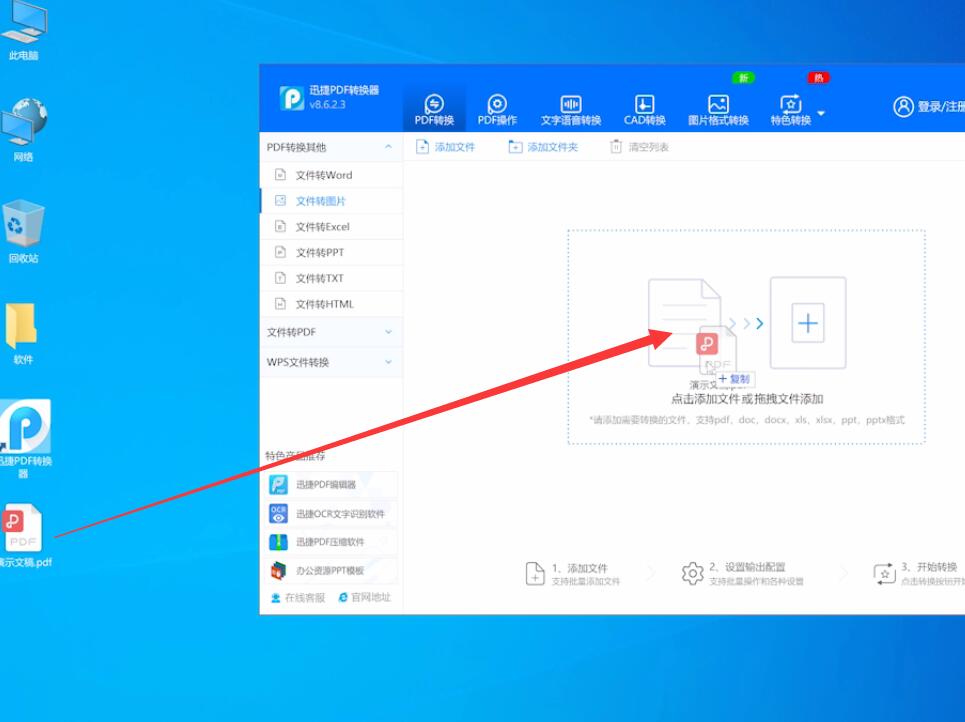The image size is (965, 722).
Task: Open the PDF操作 tab
Action: point(497,110)
